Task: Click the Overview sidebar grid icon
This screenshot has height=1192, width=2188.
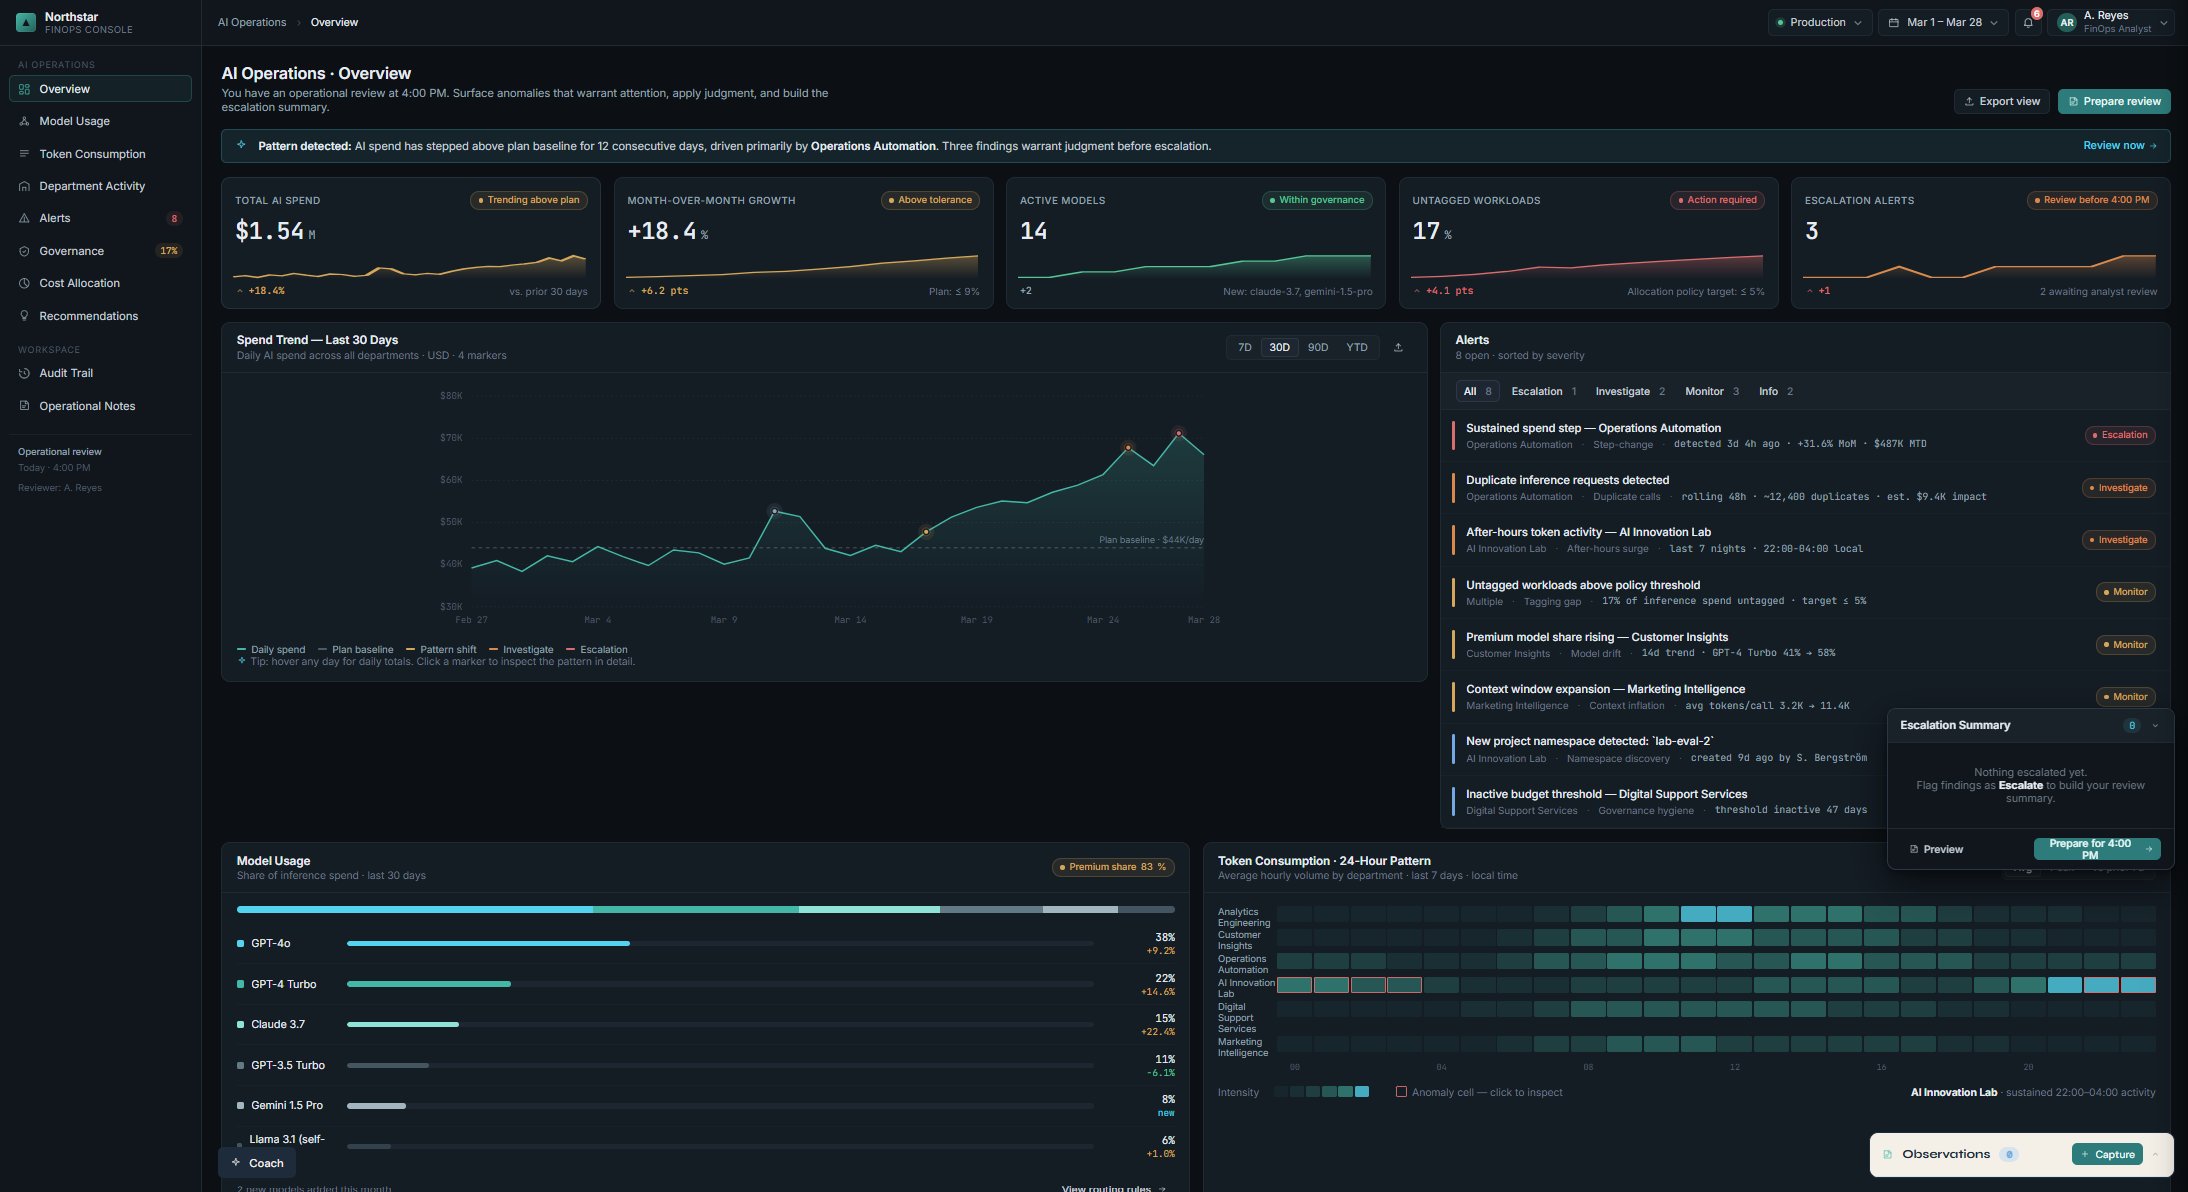Action: [x=24, y=89]
